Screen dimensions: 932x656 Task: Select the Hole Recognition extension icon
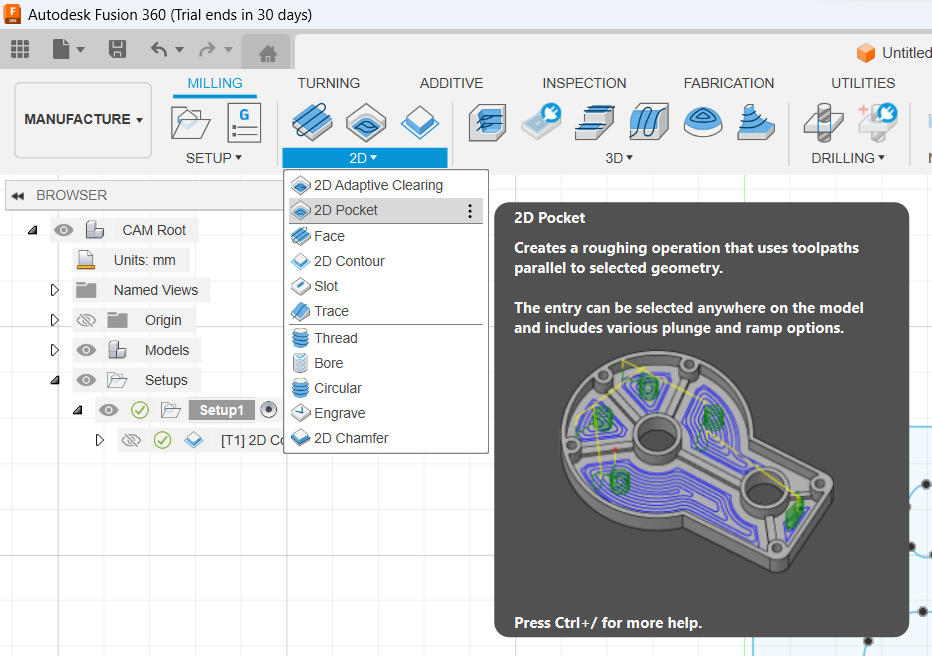[877, 122]
